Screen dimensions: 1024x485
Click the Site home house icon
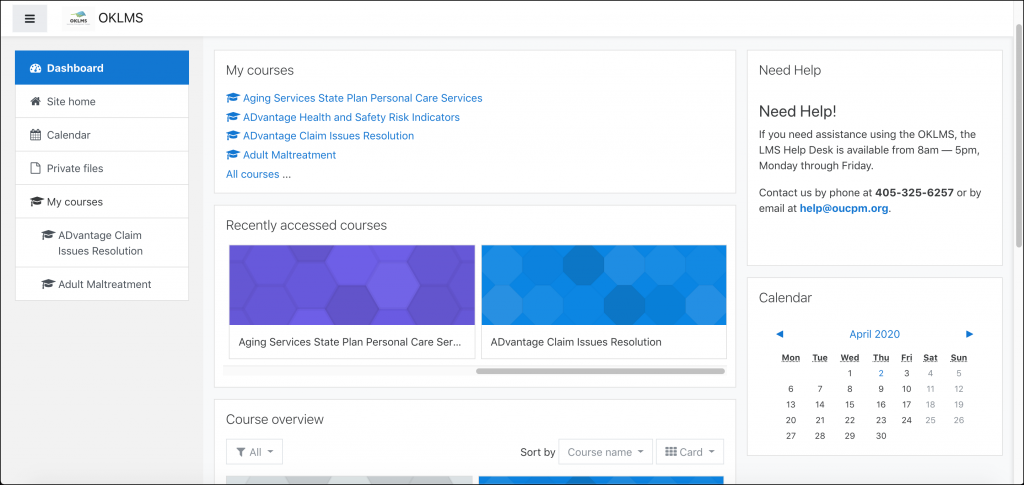coord(36,101)
